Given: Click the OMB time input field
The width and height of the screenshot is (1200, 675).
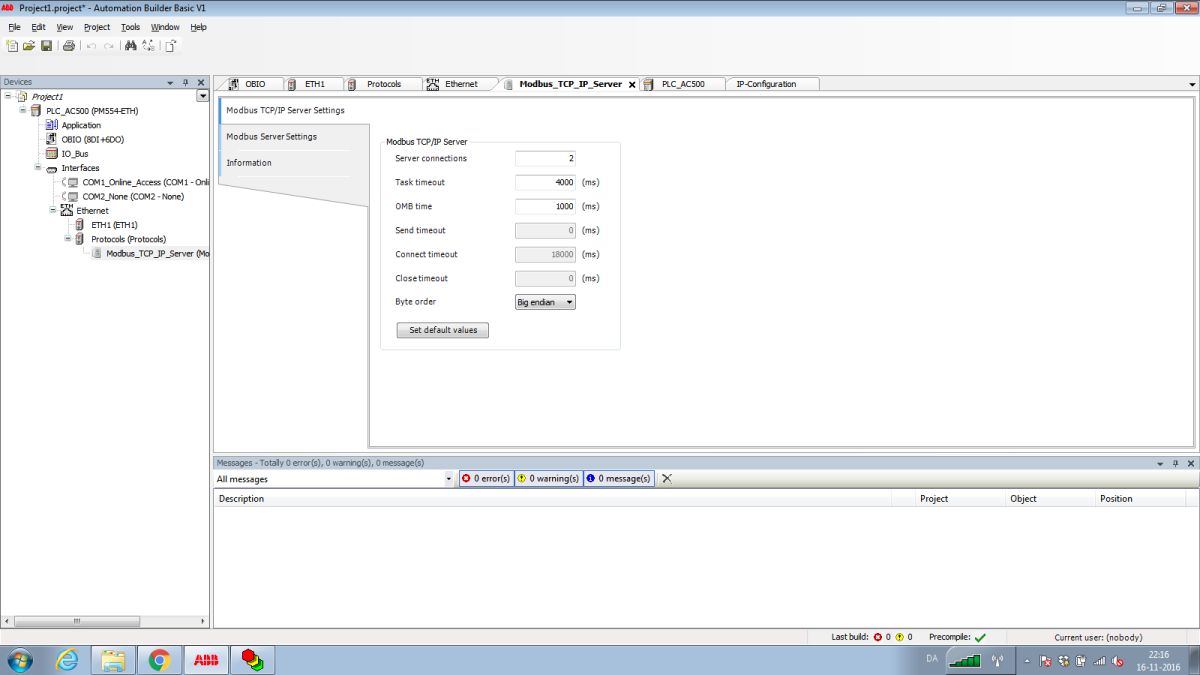Looking at the screenshot, I should pos(545,206).
